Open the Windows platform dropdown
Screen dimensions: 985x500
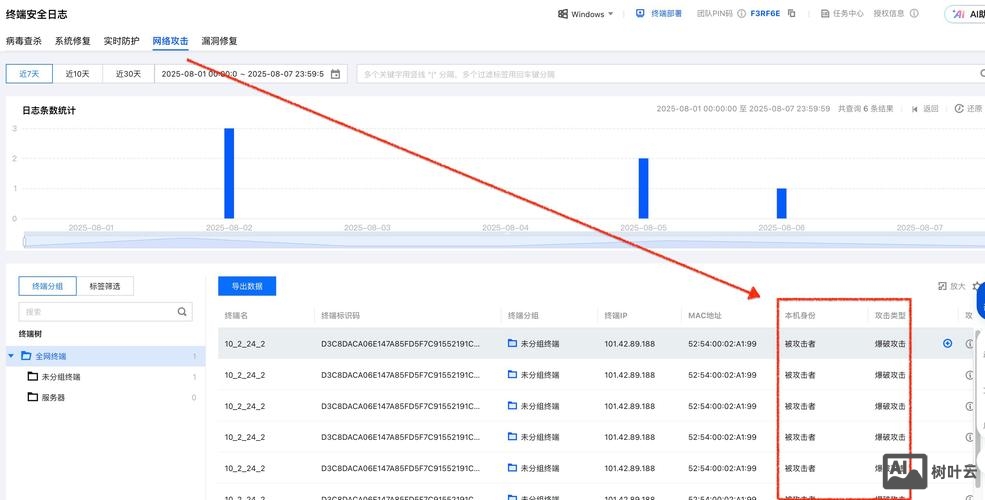click(x=585, y=14)
